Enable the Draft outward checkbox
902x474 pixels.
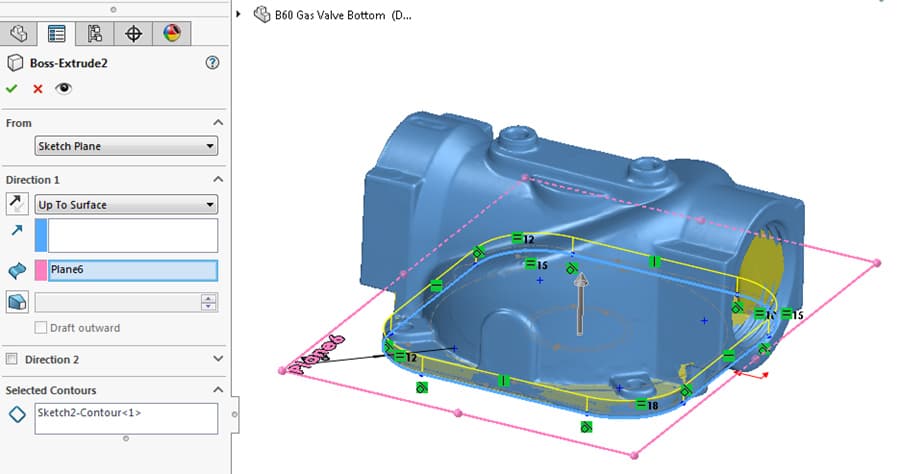pos(41,328)
